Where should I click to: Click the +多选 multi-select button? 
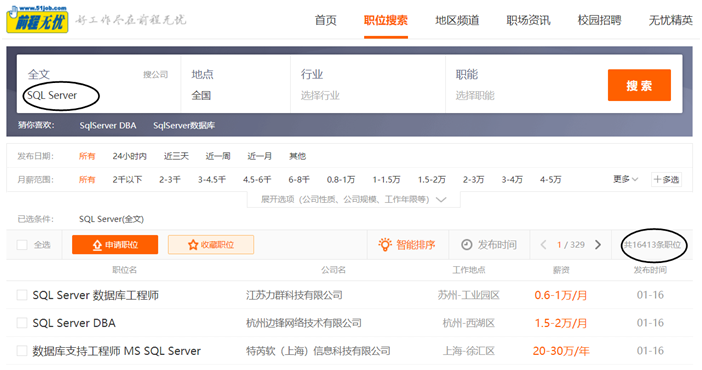click(666, 180)
